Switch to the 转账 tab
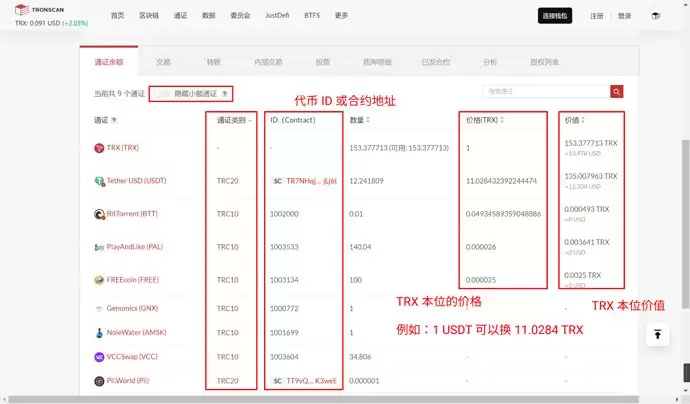The height and width of the screenshot is (404, 690). tap(213, 62)
